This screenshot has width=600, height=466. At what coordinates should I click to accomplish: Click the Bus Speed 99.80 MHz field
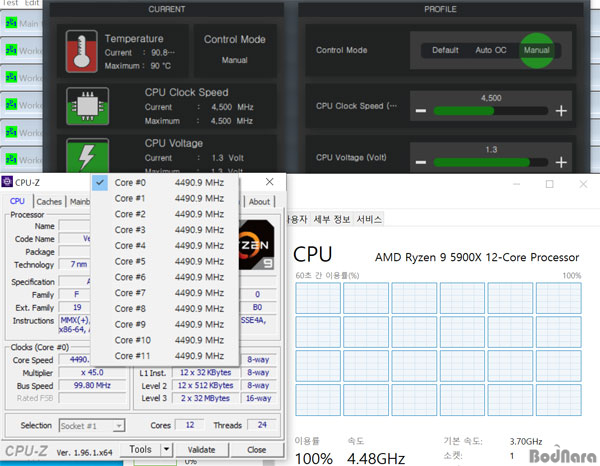tap(92, 385)
